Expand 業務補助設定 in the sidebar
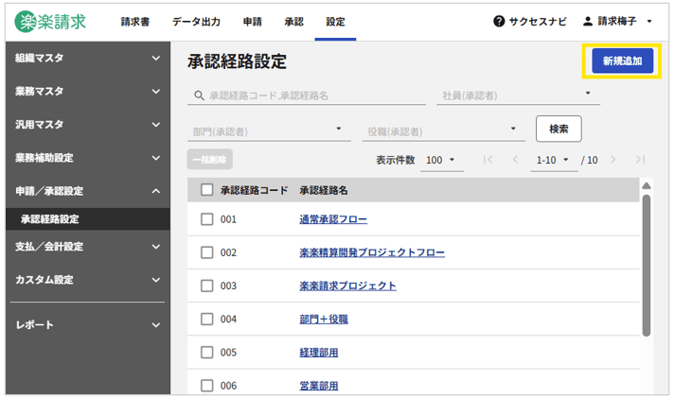The image size is (674, 399). click(88, 158)
